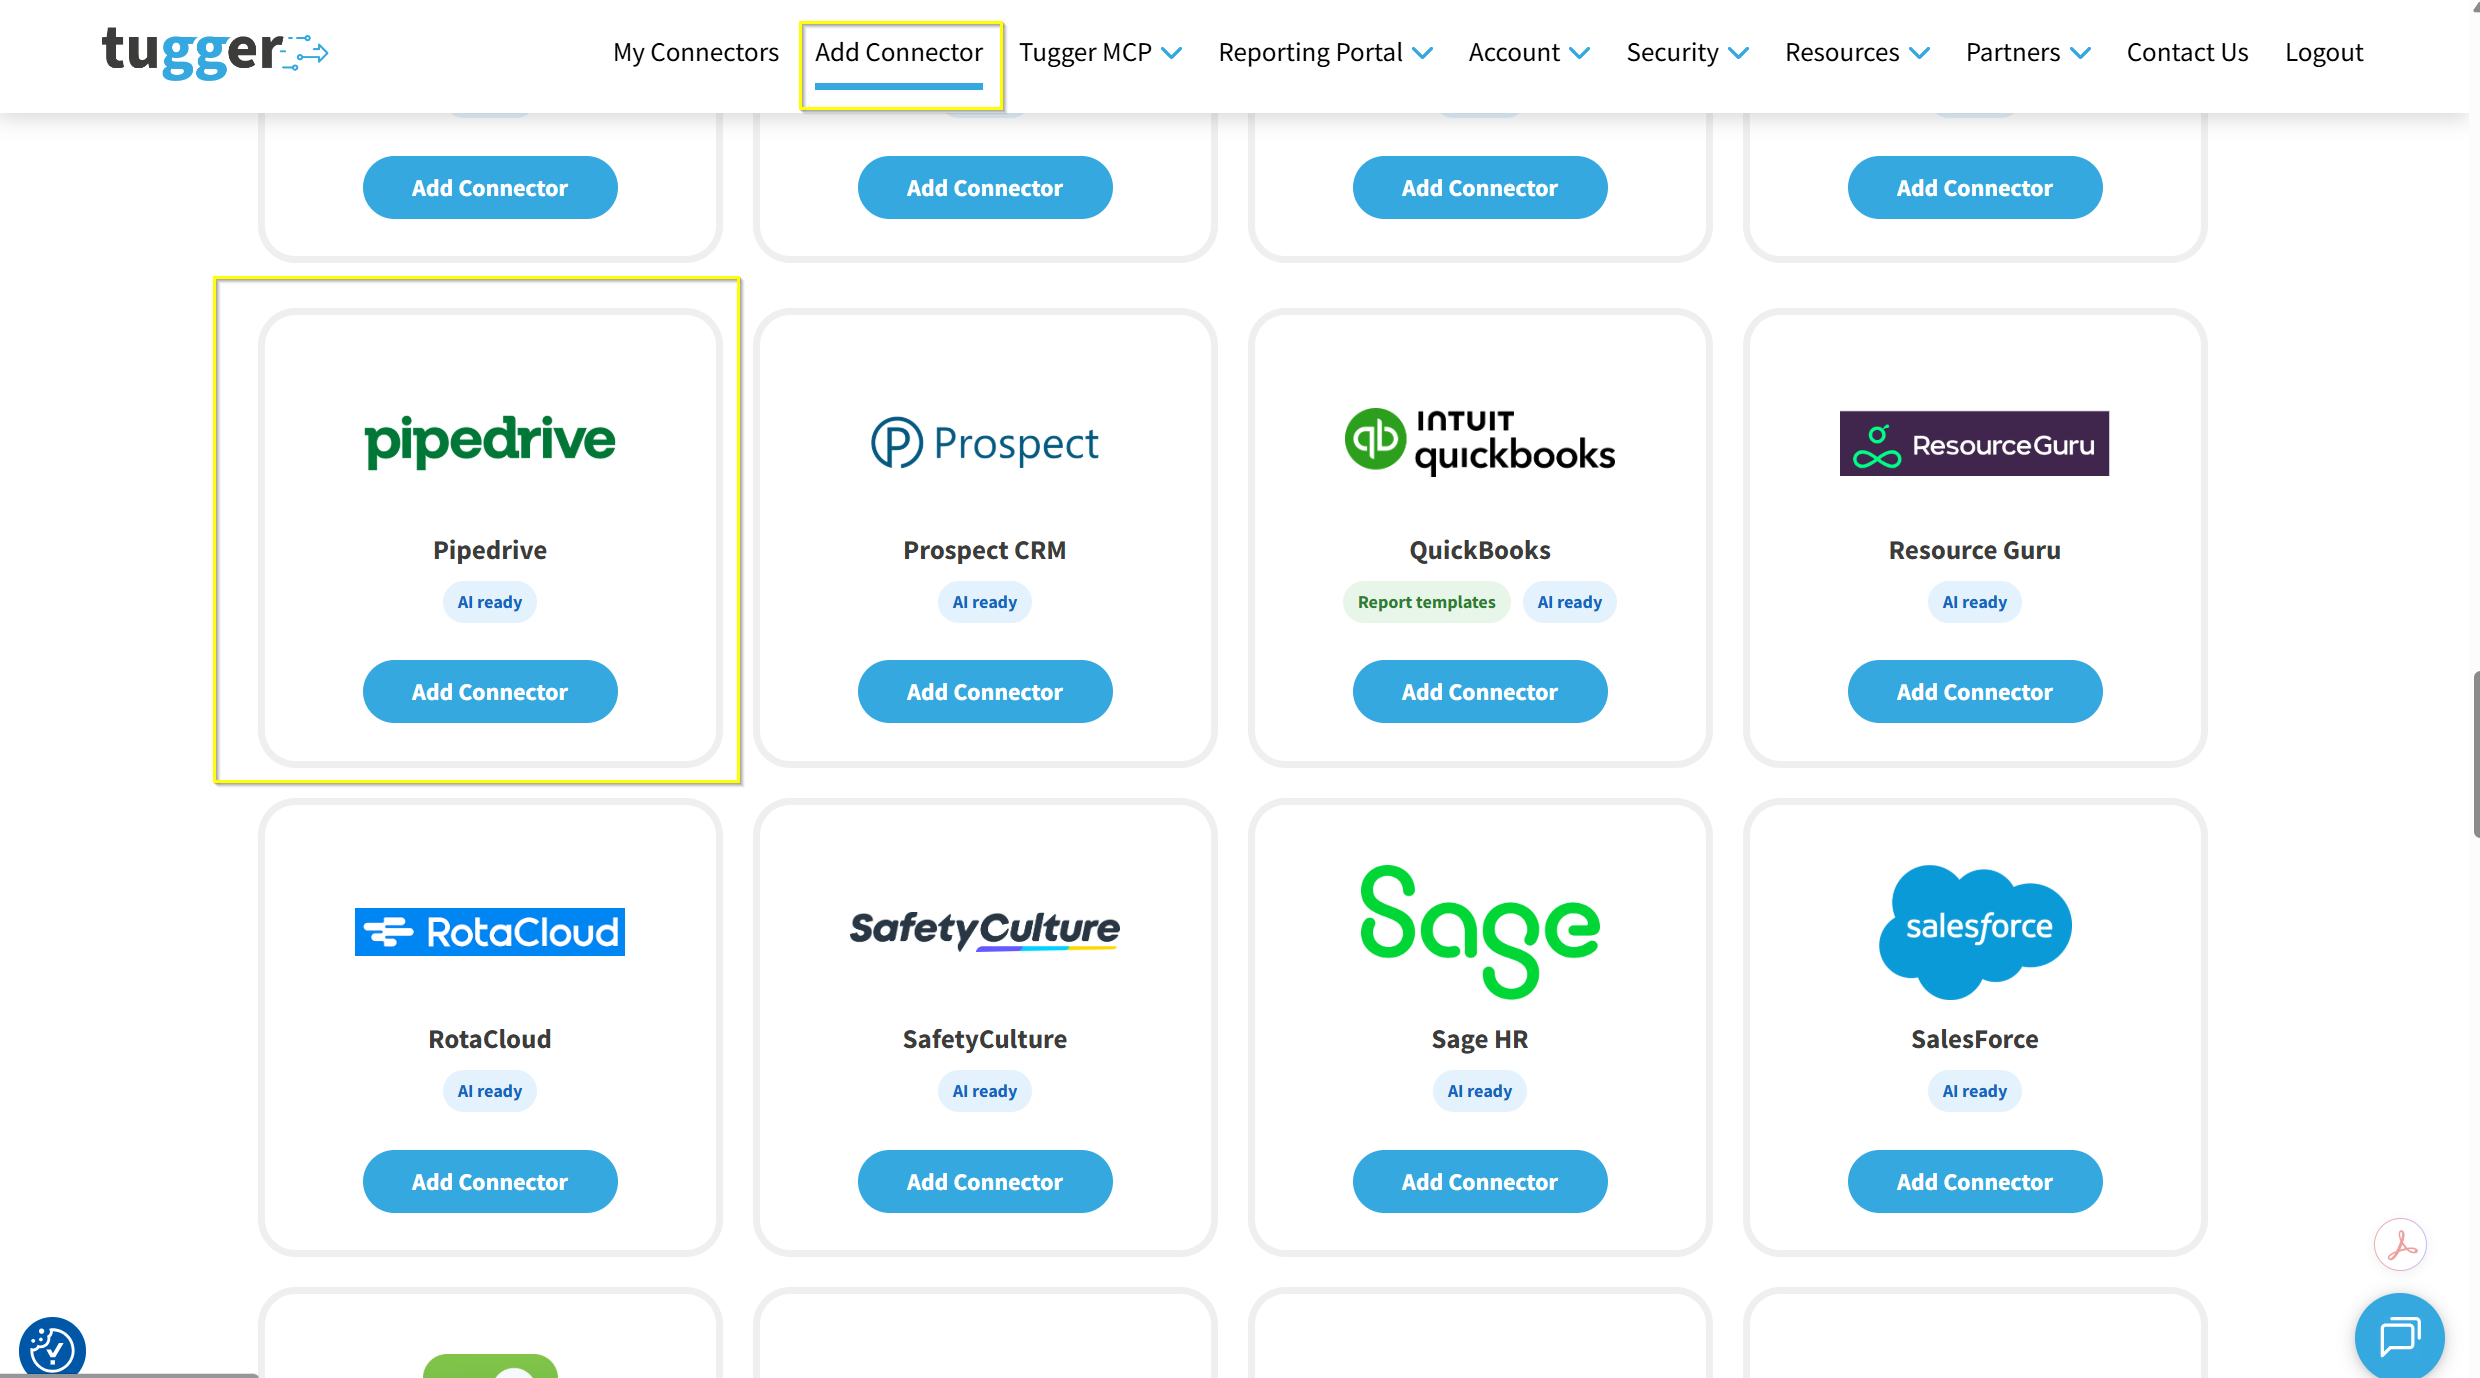The height and width of the screenshot is (1378, 2480).
Task: Open the chat widget icon
Action: pyautogui.click(x=2399, y=1336)
